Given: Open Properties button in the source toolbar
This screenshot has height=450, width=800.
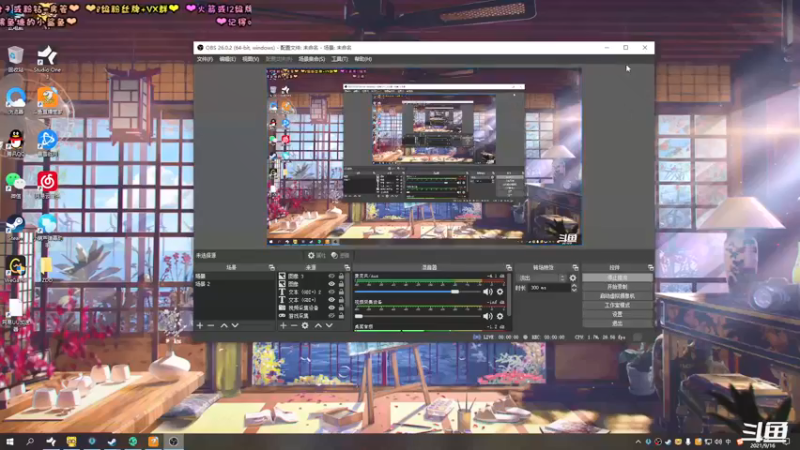Looking at the screenshot, I should (x=316, y=256).
